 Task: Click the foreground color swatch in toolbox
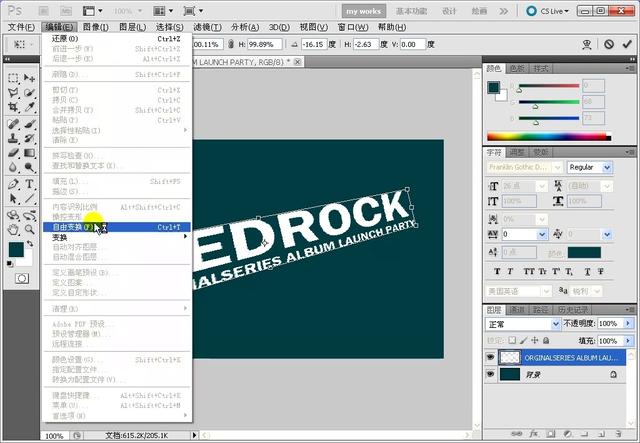16,249
